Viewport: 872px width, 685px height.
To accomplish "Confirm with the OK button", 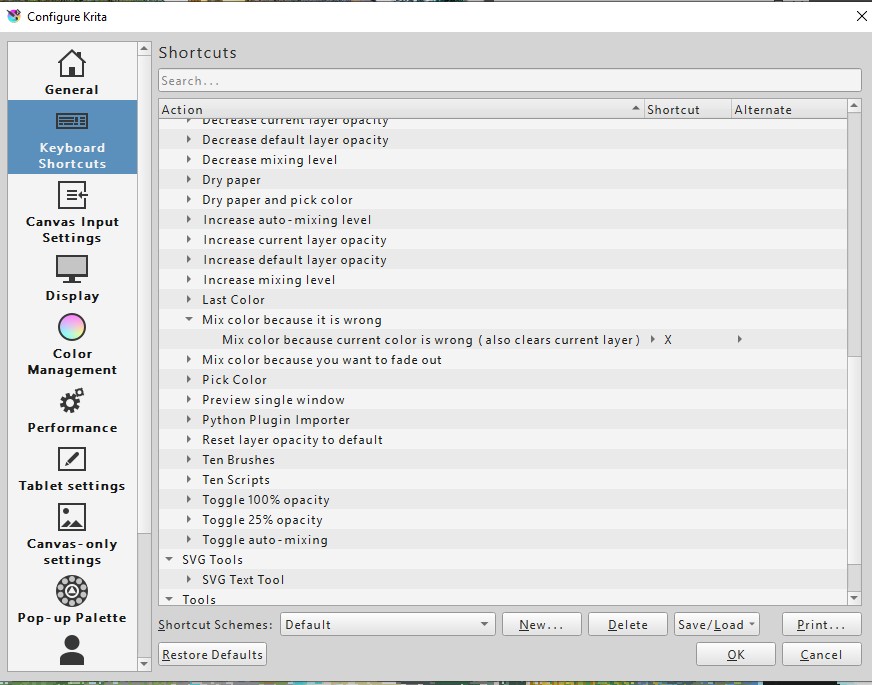I will click(736, 654).
